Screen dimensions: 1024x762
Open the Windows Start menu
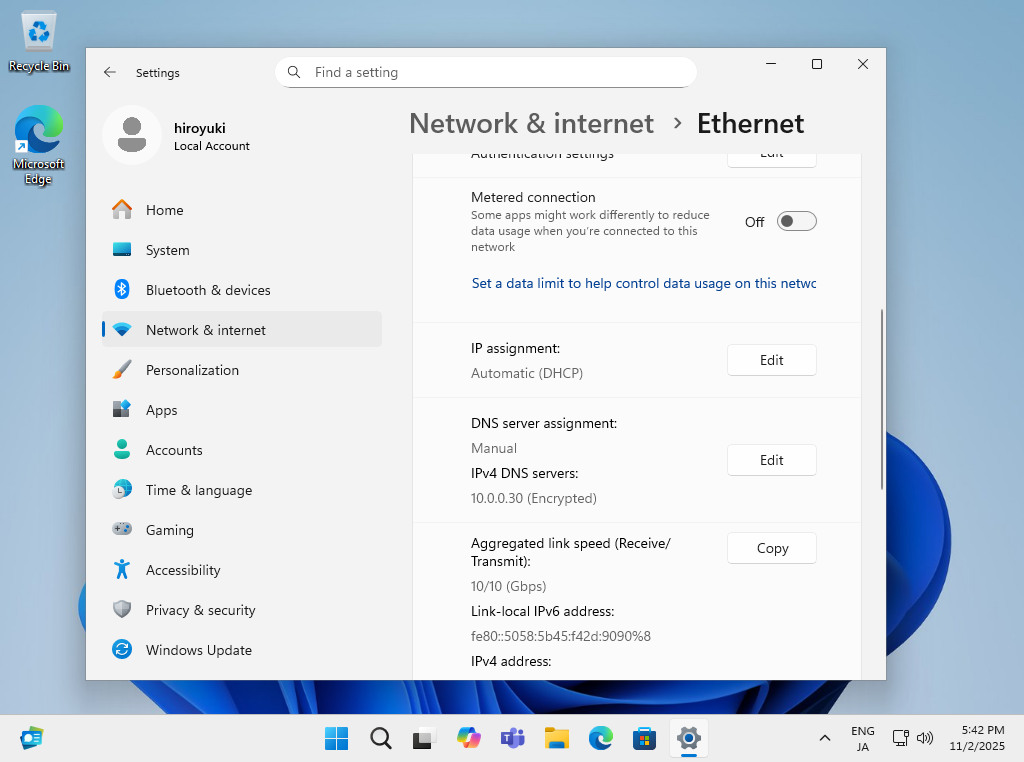click(337, 739)
